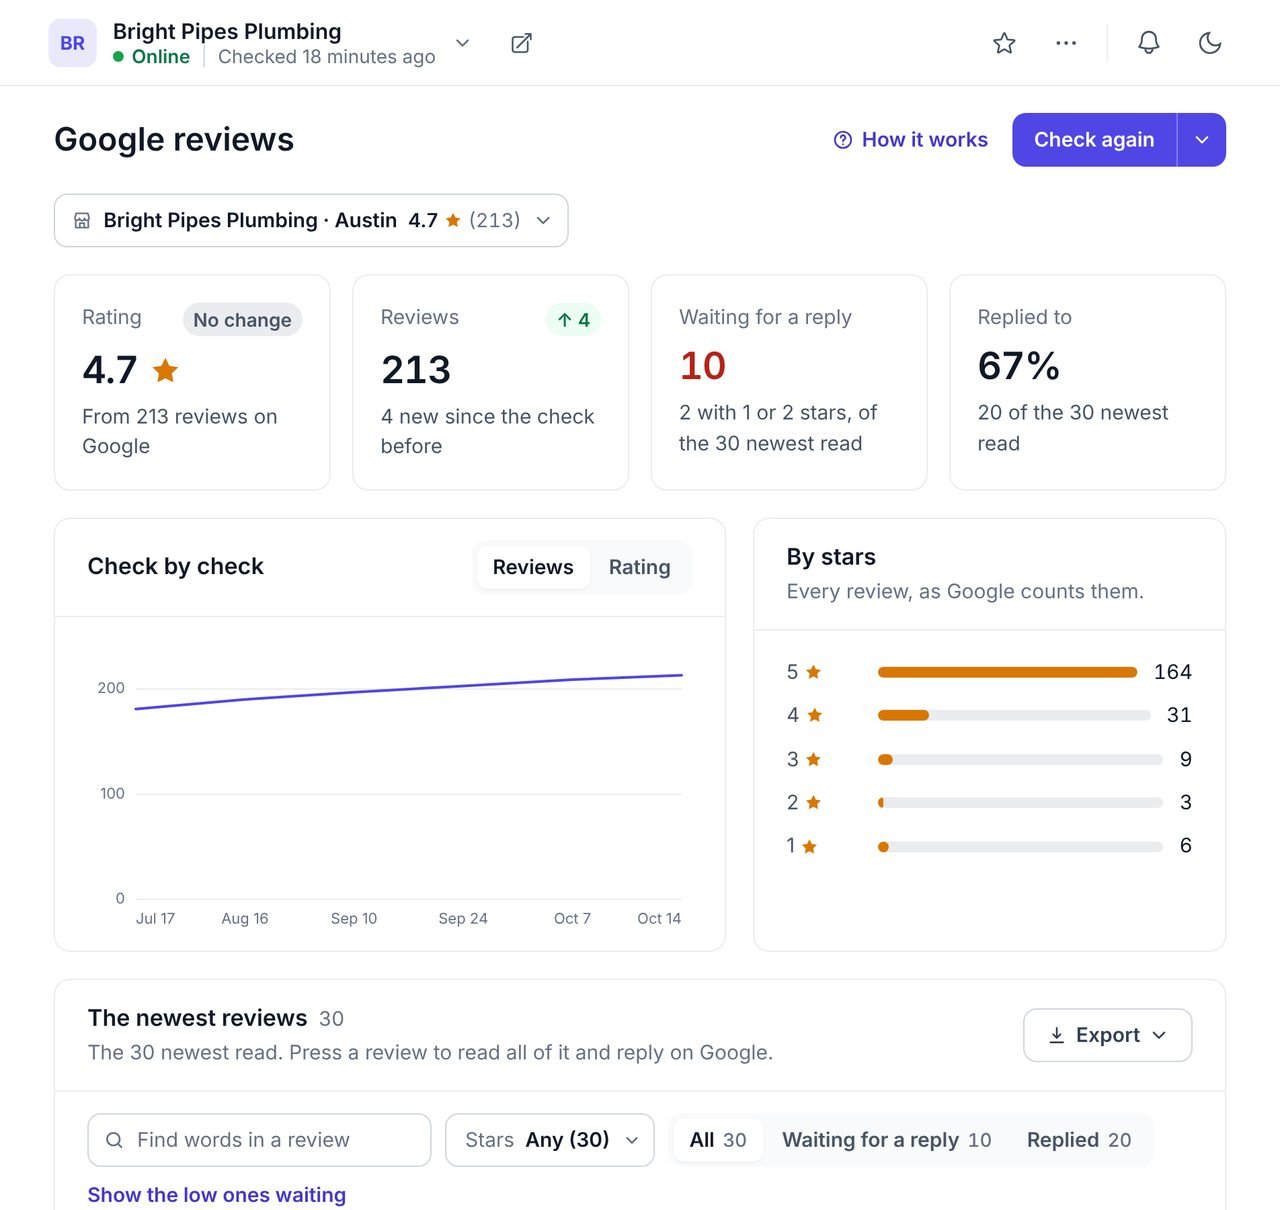The image size is (1280, 1210).
Task: Click the 67% replied to value
Action: [1018, 366]
